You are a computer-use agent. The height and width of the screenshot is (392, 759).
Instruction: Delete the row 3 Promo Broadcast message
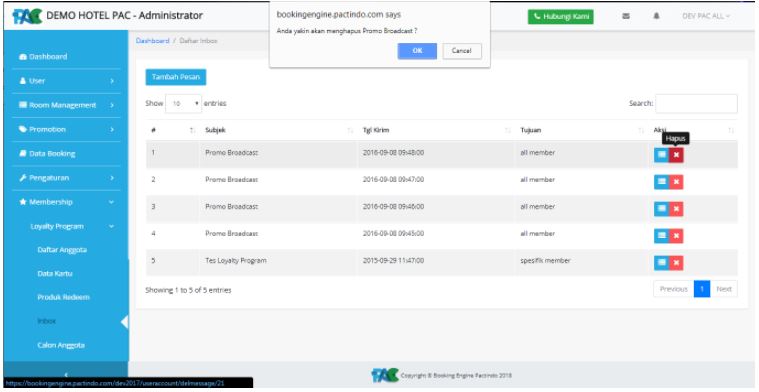point(676,209)
